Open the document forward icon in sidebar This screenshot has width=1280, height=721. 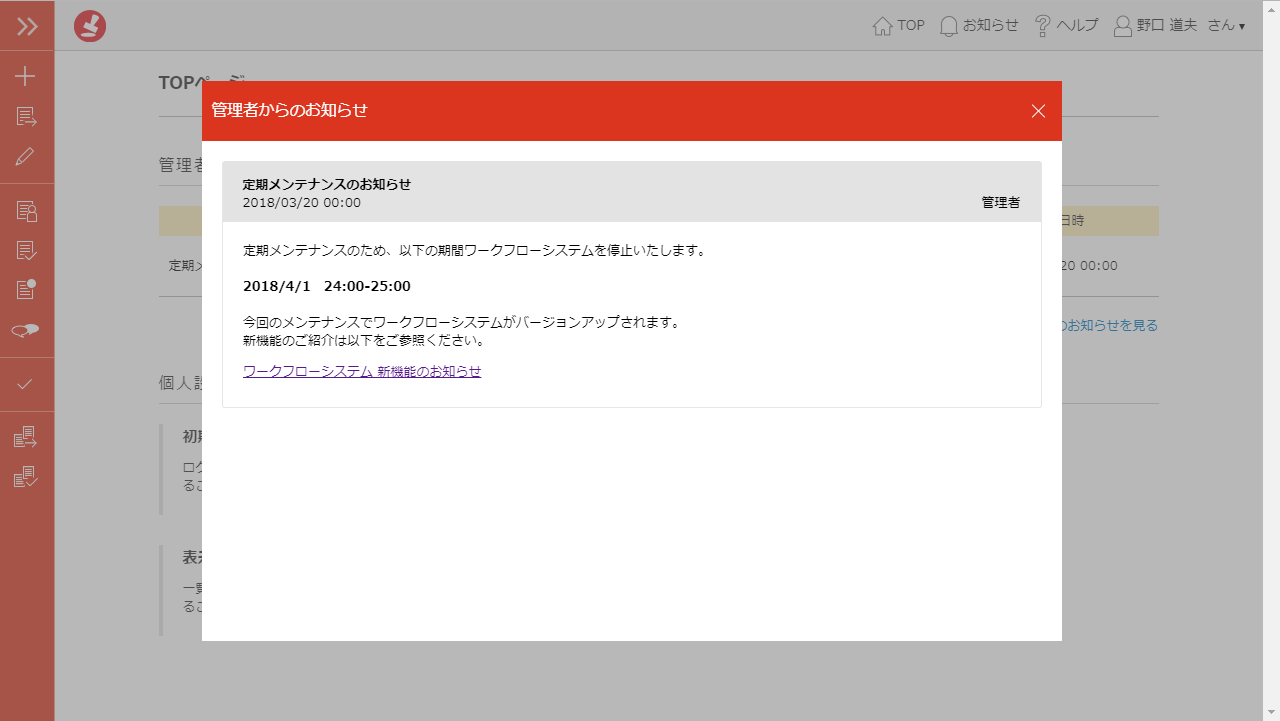(x=26, y=117)
